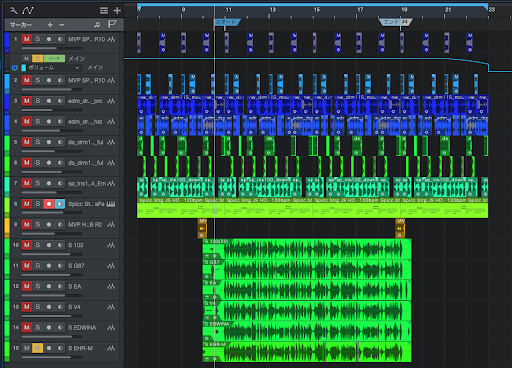512x368 pixels.
Task: Select the track name S G87
Action: point(76,266)
